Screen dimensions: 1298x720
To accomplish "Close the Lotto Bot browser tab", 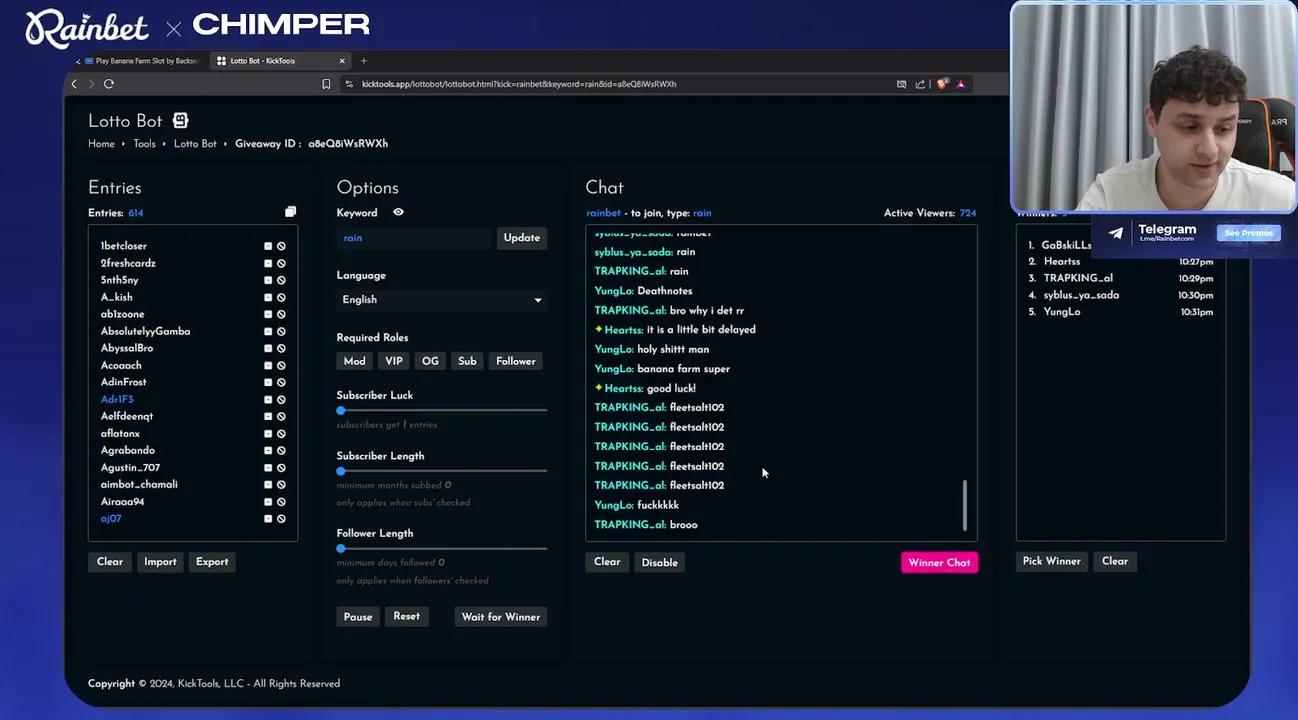I will click(342, 61).
